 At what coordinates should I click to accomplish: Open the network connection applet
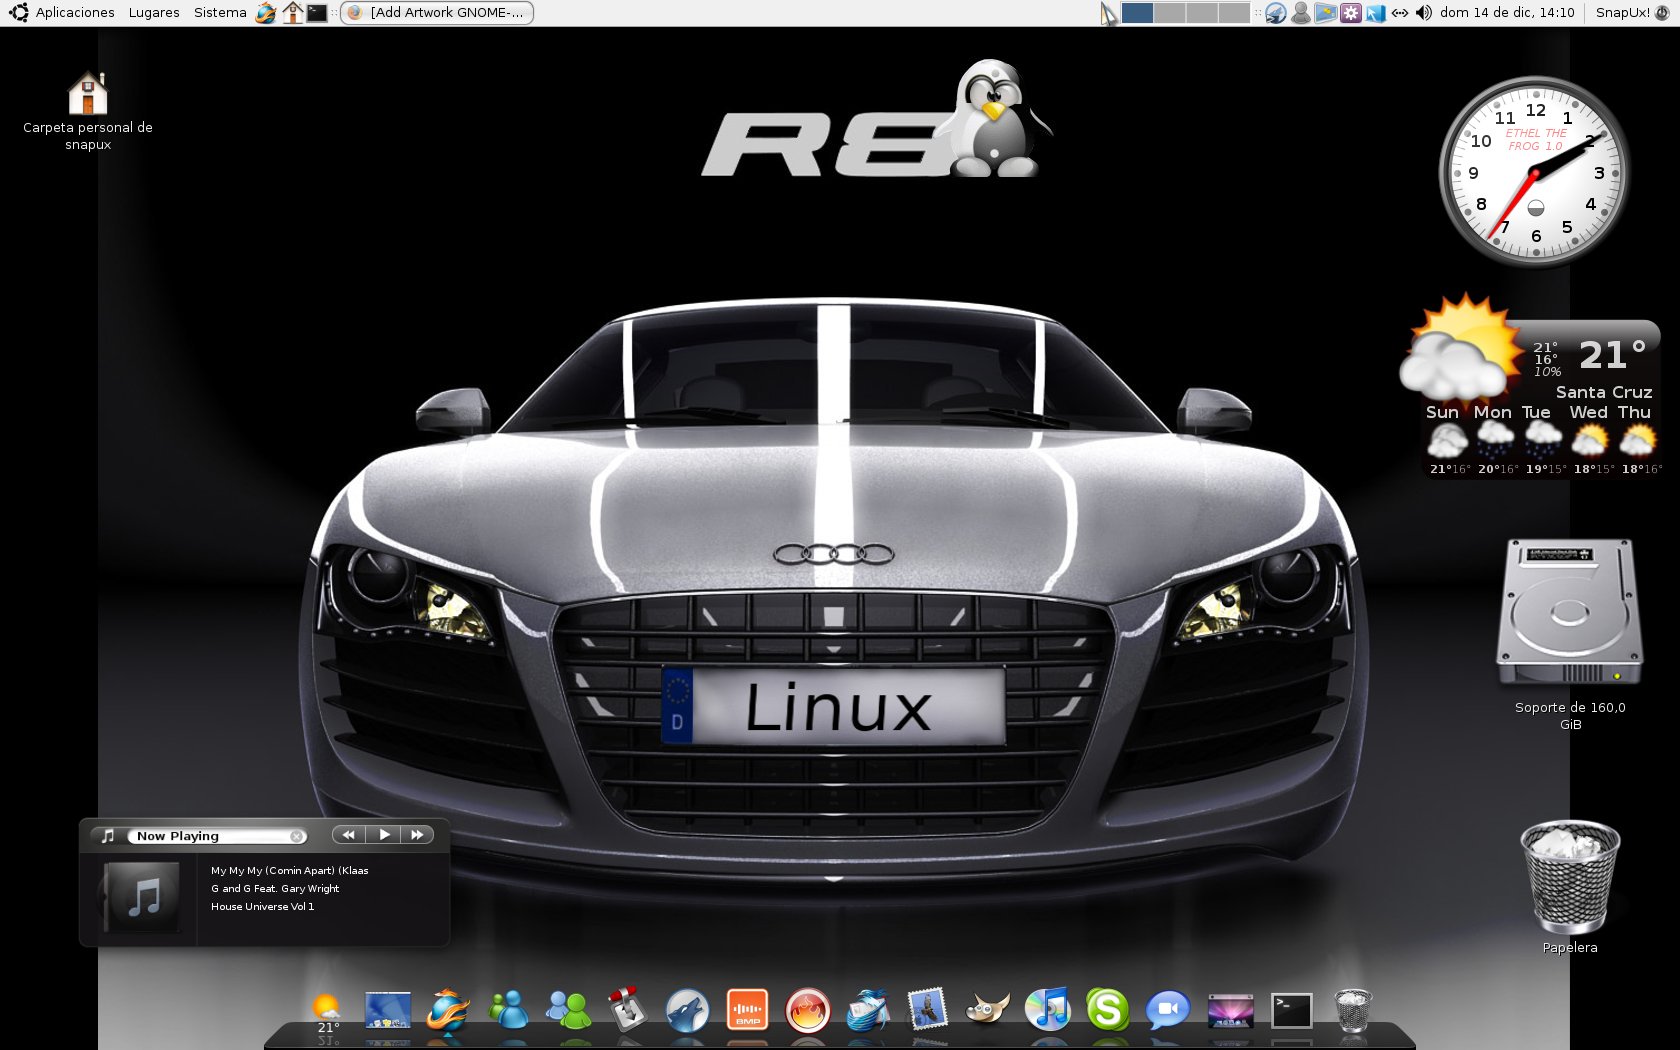(1400, 13)
